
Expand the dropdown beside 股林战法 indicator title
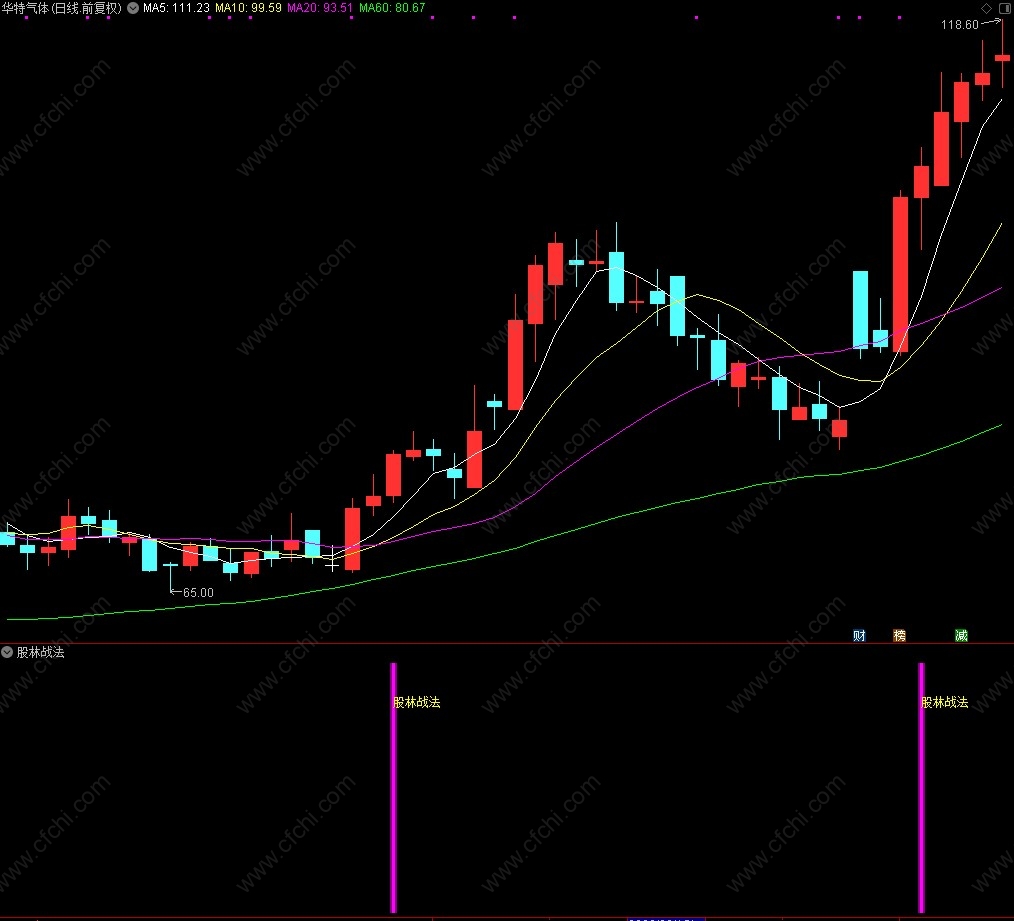pyautogui.click(x=7, y=652)
